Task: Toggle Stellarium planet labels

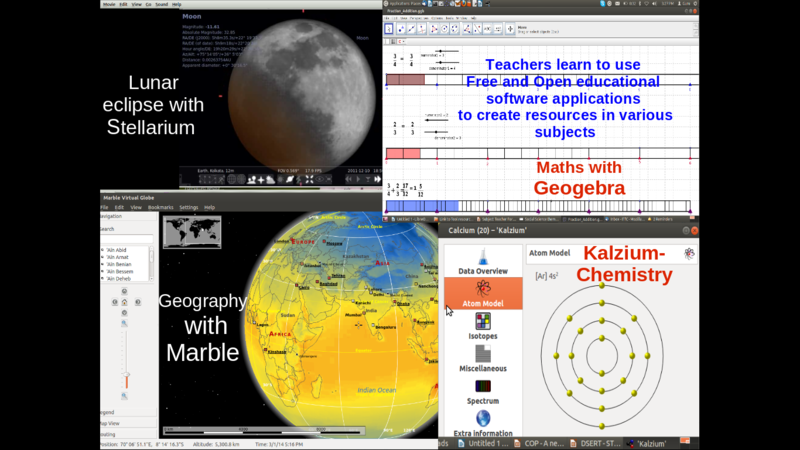Action: coord(290,180)
